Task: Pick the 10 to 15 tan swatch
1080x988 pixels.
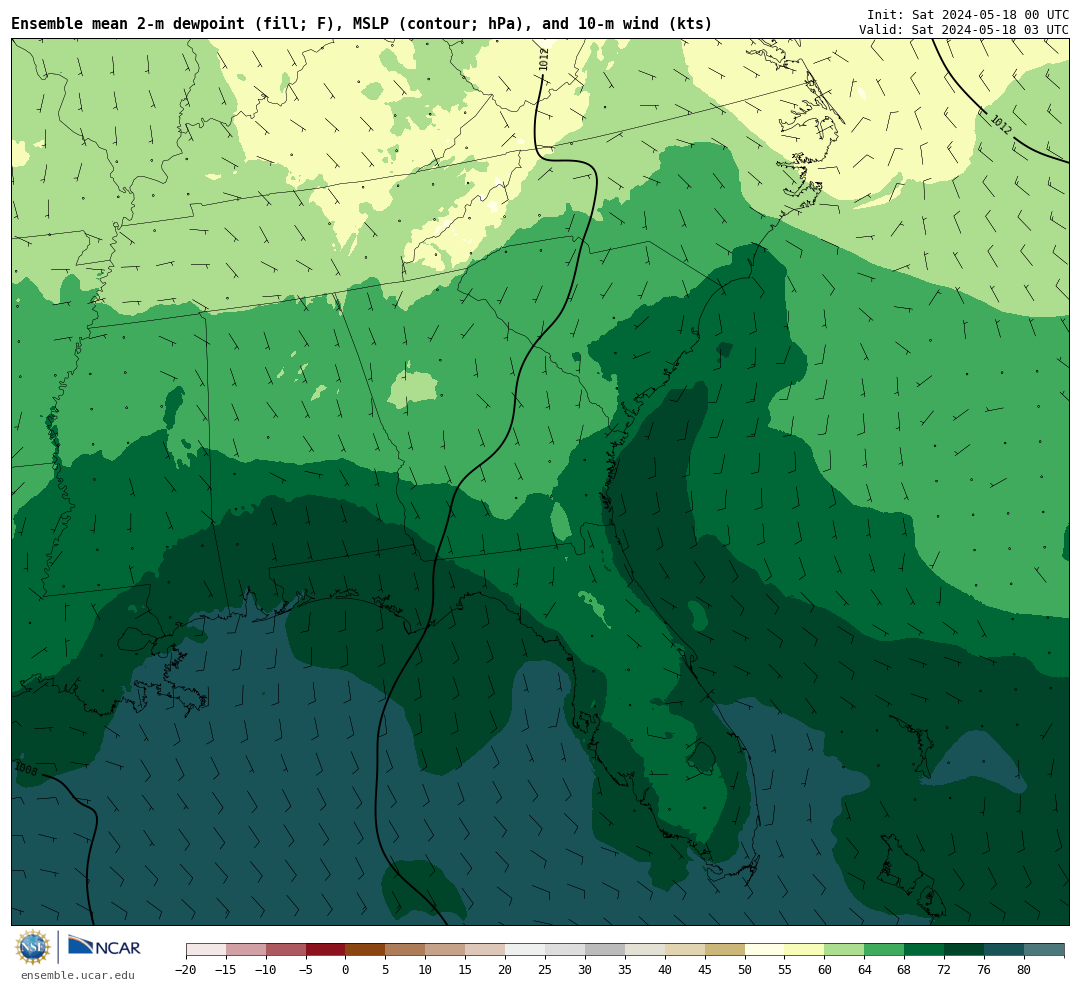Action: (x=446, y=950)
